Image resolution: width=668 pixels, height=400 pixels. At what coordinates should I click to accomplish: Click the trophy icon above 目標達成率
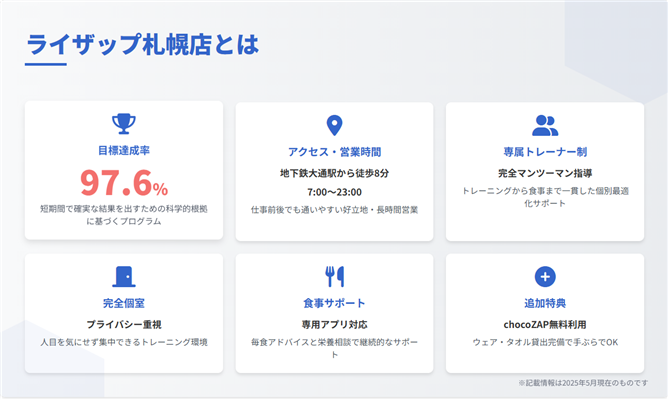124,124
